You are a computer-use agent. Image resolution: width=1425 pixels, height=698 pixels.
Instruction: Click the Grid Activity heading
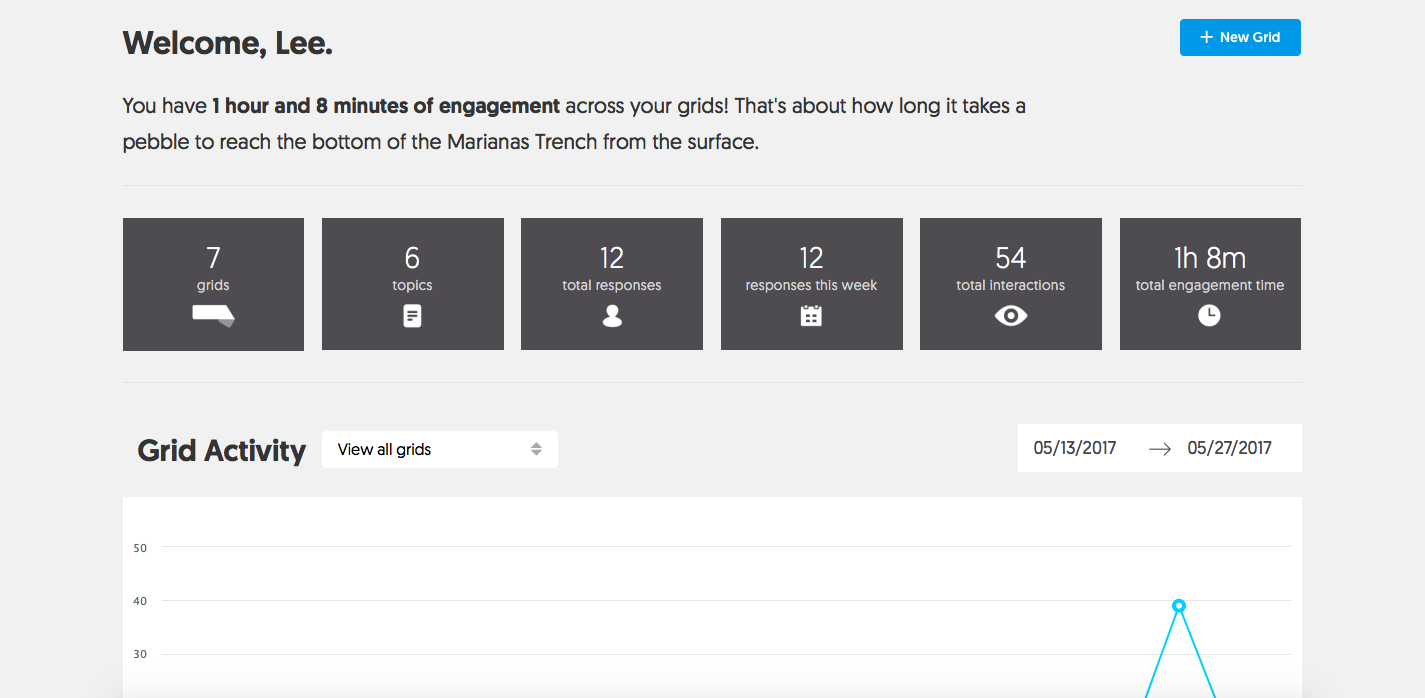tap(221, 450)
